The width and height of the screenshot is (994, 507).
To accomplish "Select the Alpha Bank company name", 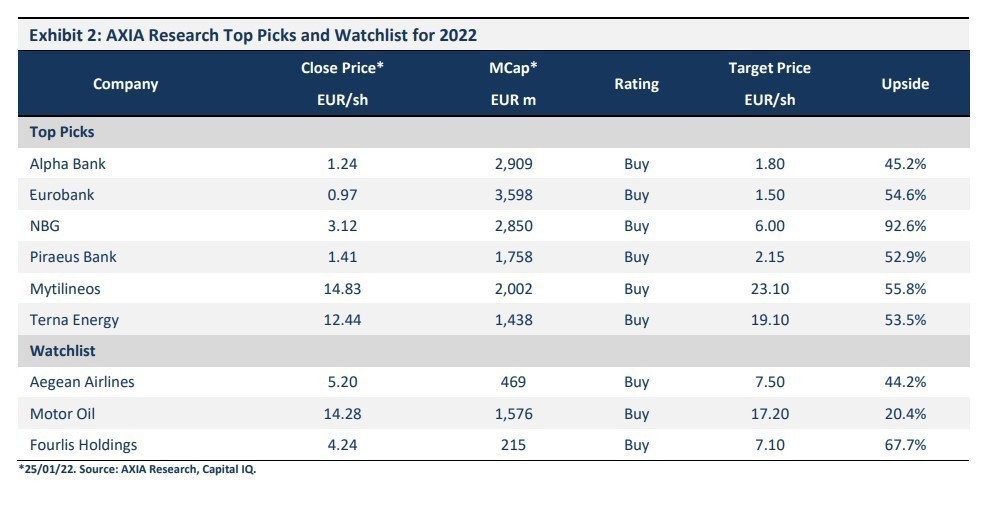I will pos(68,164).
